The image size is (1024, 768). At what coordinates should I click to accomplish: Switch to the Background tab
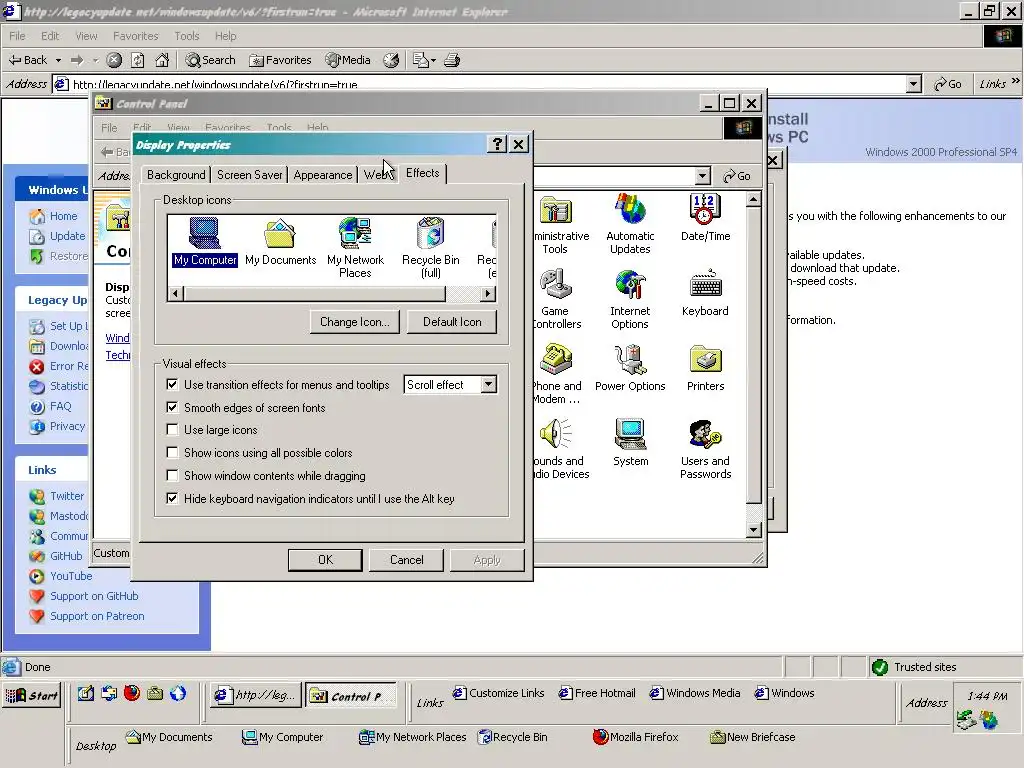tap(176, 174)
